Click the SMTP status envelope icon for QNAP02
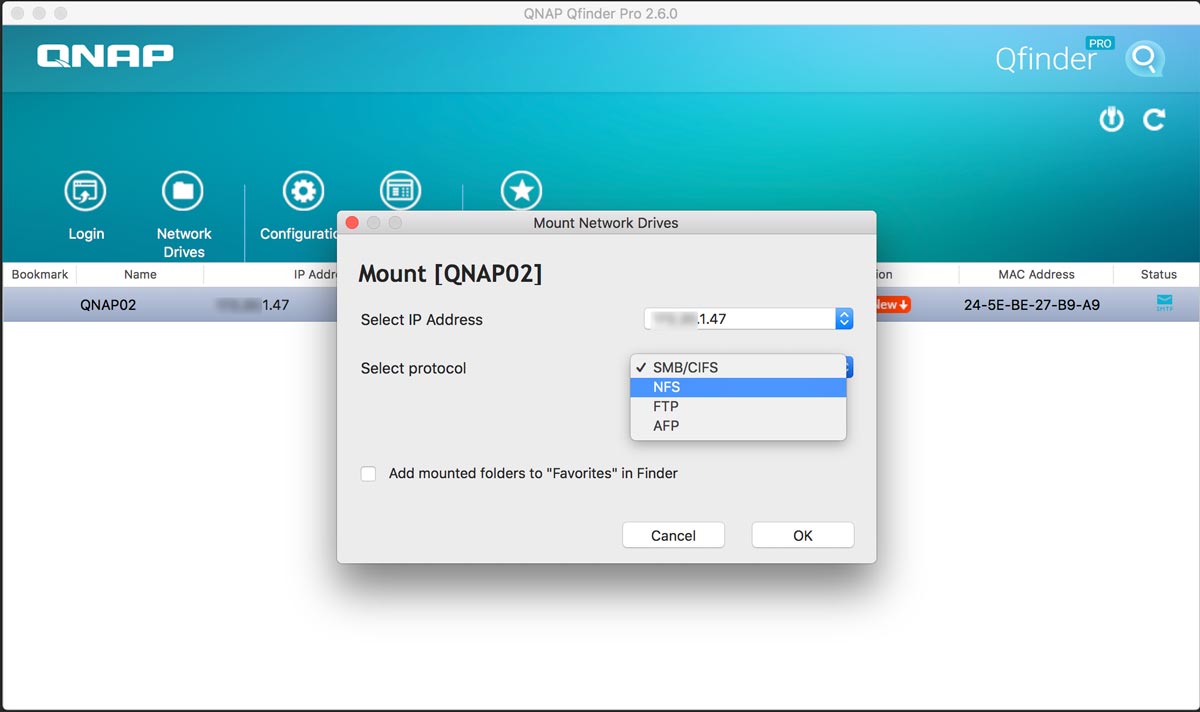The height and width of the screenshot is (712, 1200). [x=1164, y=303]
